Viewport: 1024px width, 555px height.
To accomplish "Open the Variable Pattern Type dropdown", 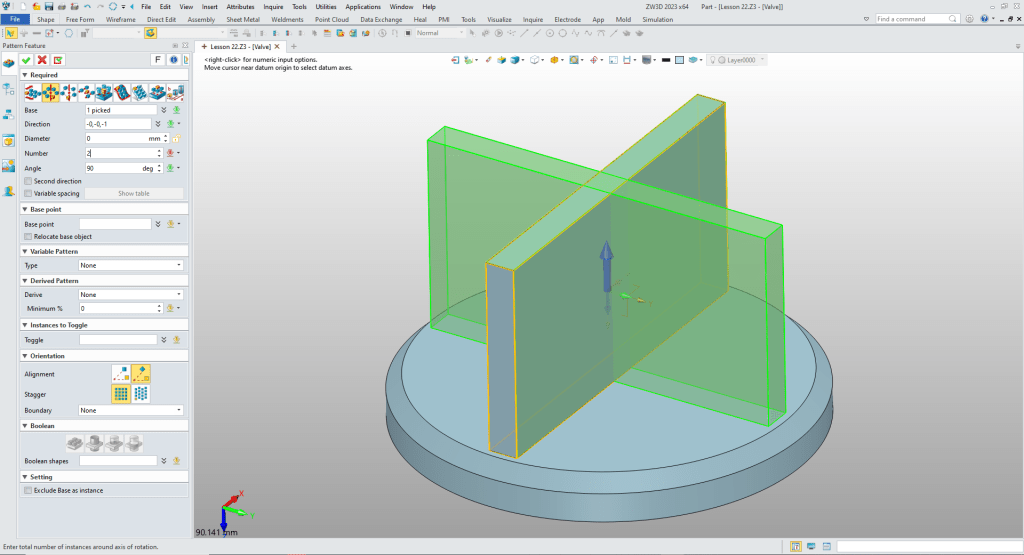I will 131,265.
